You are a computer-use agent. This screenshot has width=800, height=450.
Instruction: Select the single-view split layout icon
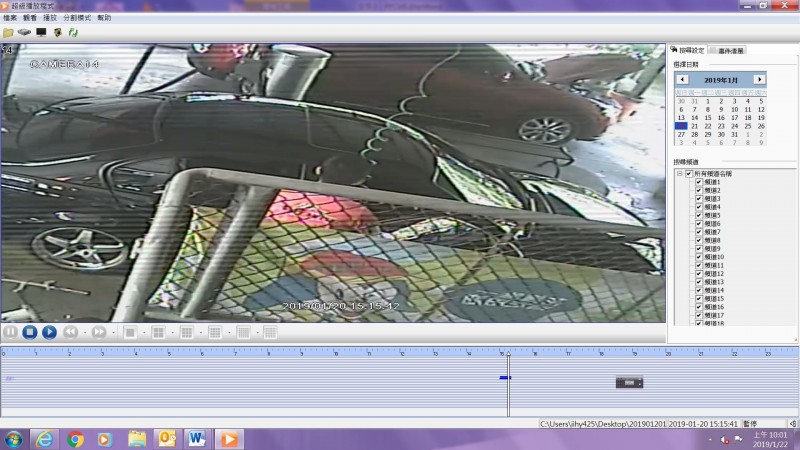130,332
